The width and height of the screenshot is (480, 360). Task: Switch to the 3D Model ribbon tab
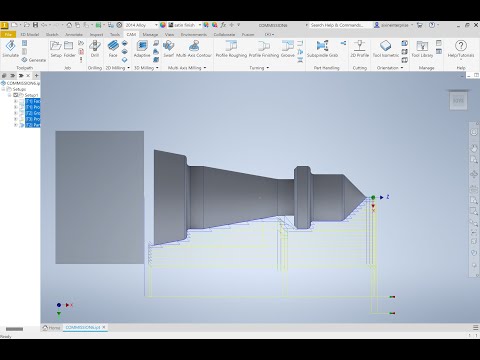point(30,34)
